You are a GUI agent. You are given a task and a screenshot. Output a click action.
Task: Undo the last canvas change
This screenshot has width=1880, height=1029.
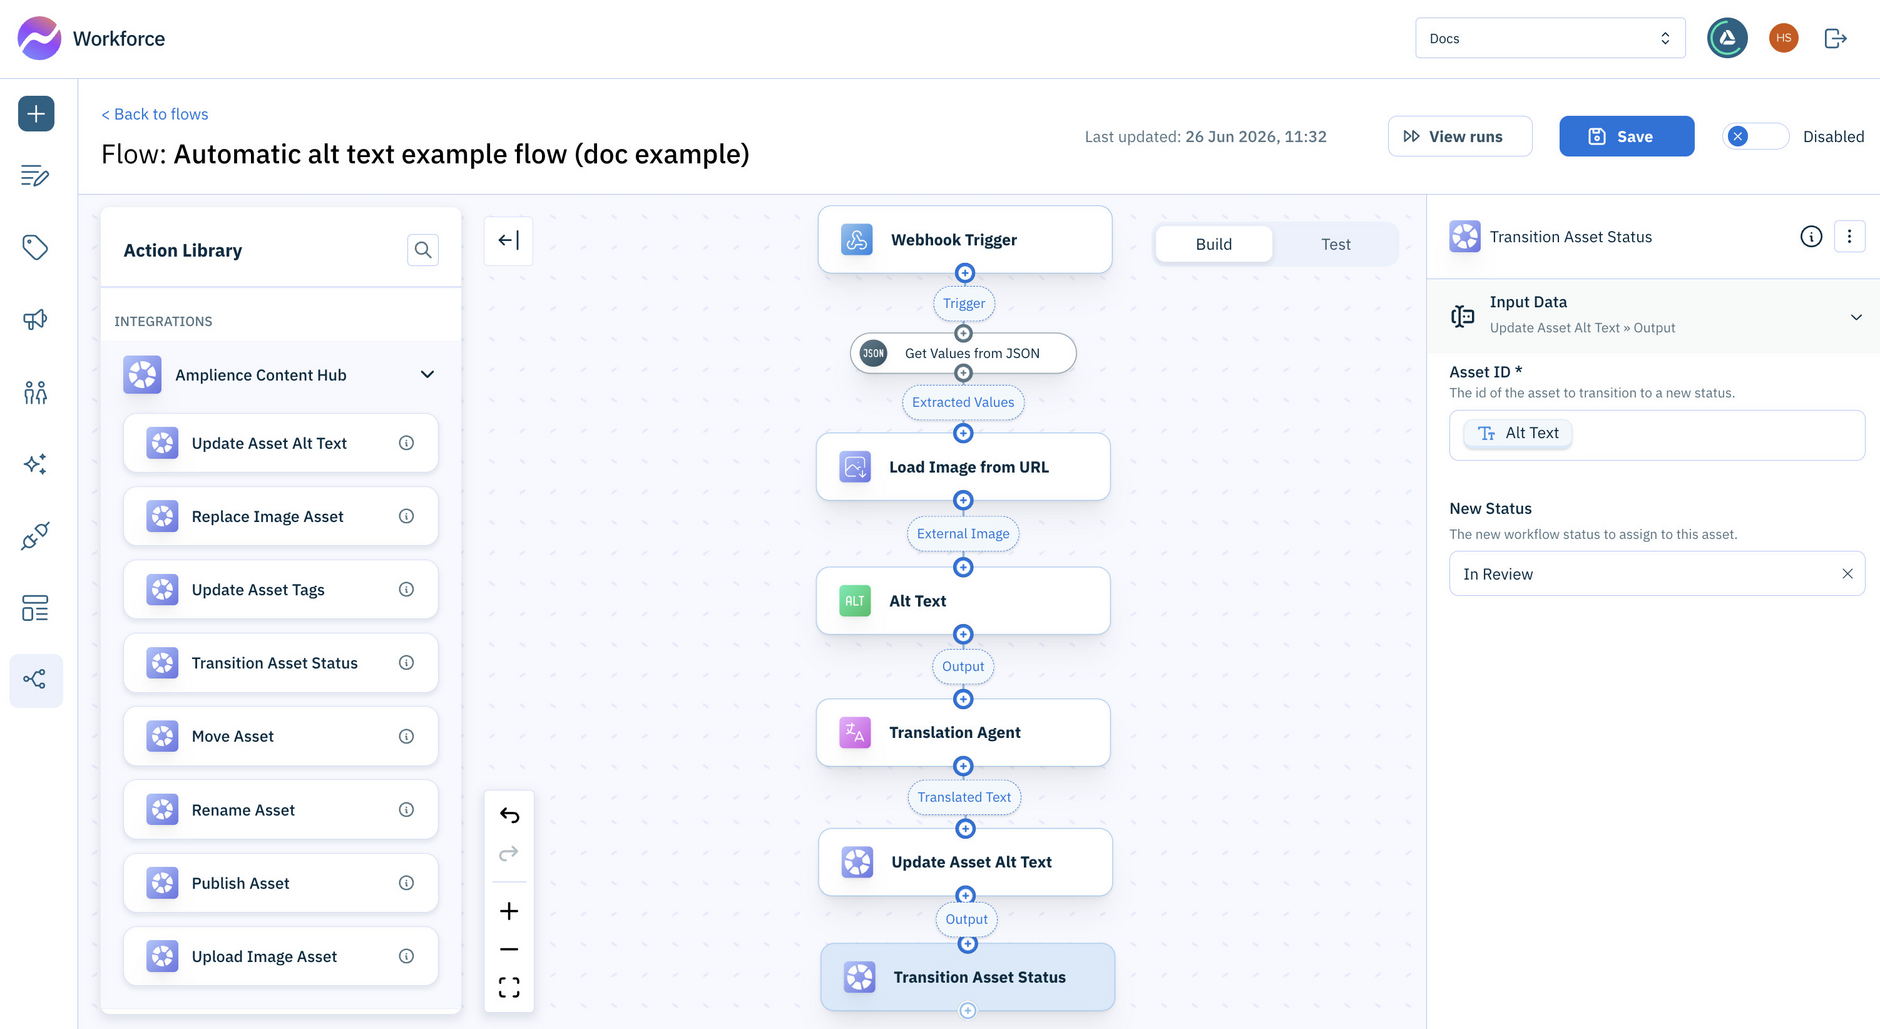[x=509, y=816]
